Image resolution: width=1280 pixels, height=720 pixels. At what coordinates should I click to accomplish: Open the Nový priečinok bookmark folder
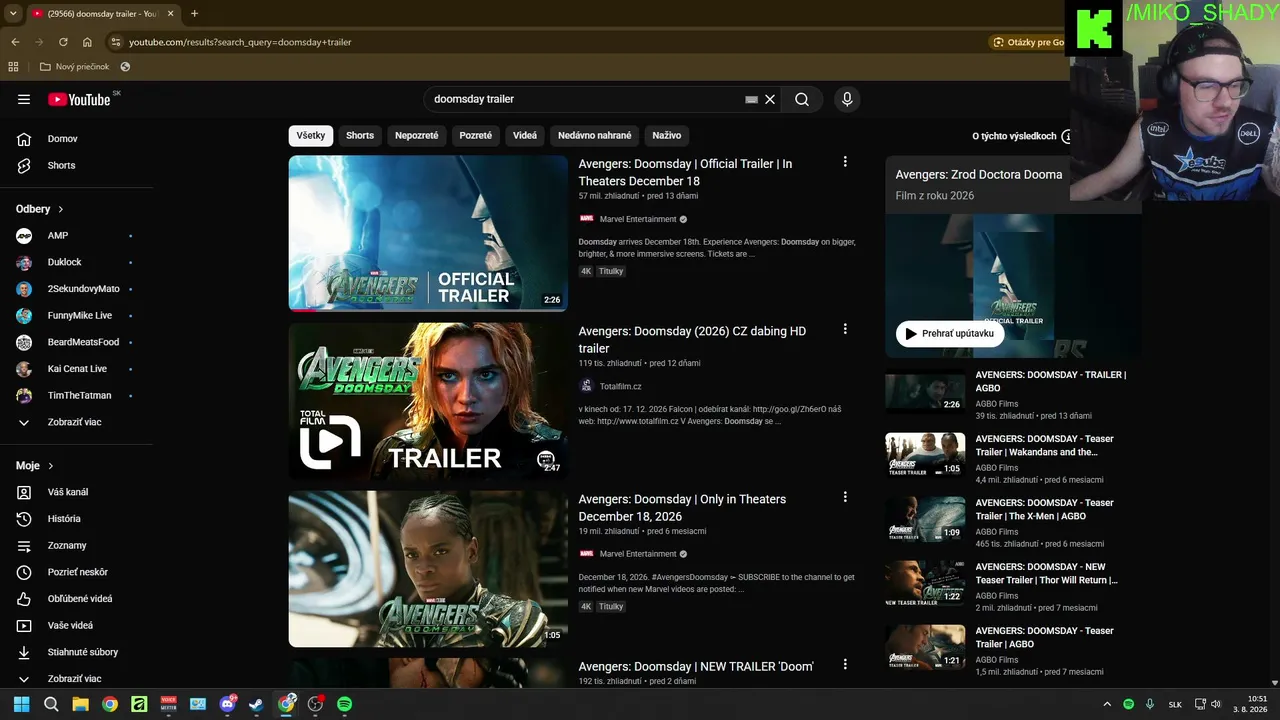[x=74, y=67]
